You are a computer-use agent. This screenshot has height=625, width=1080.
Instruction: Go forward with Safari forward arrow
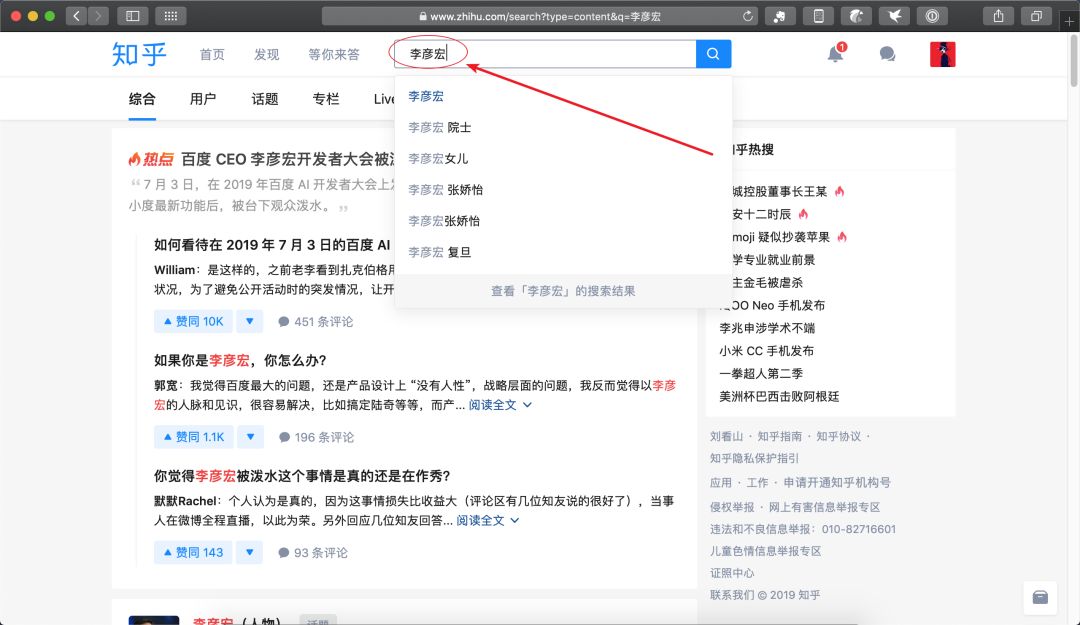tap(98, 16)
